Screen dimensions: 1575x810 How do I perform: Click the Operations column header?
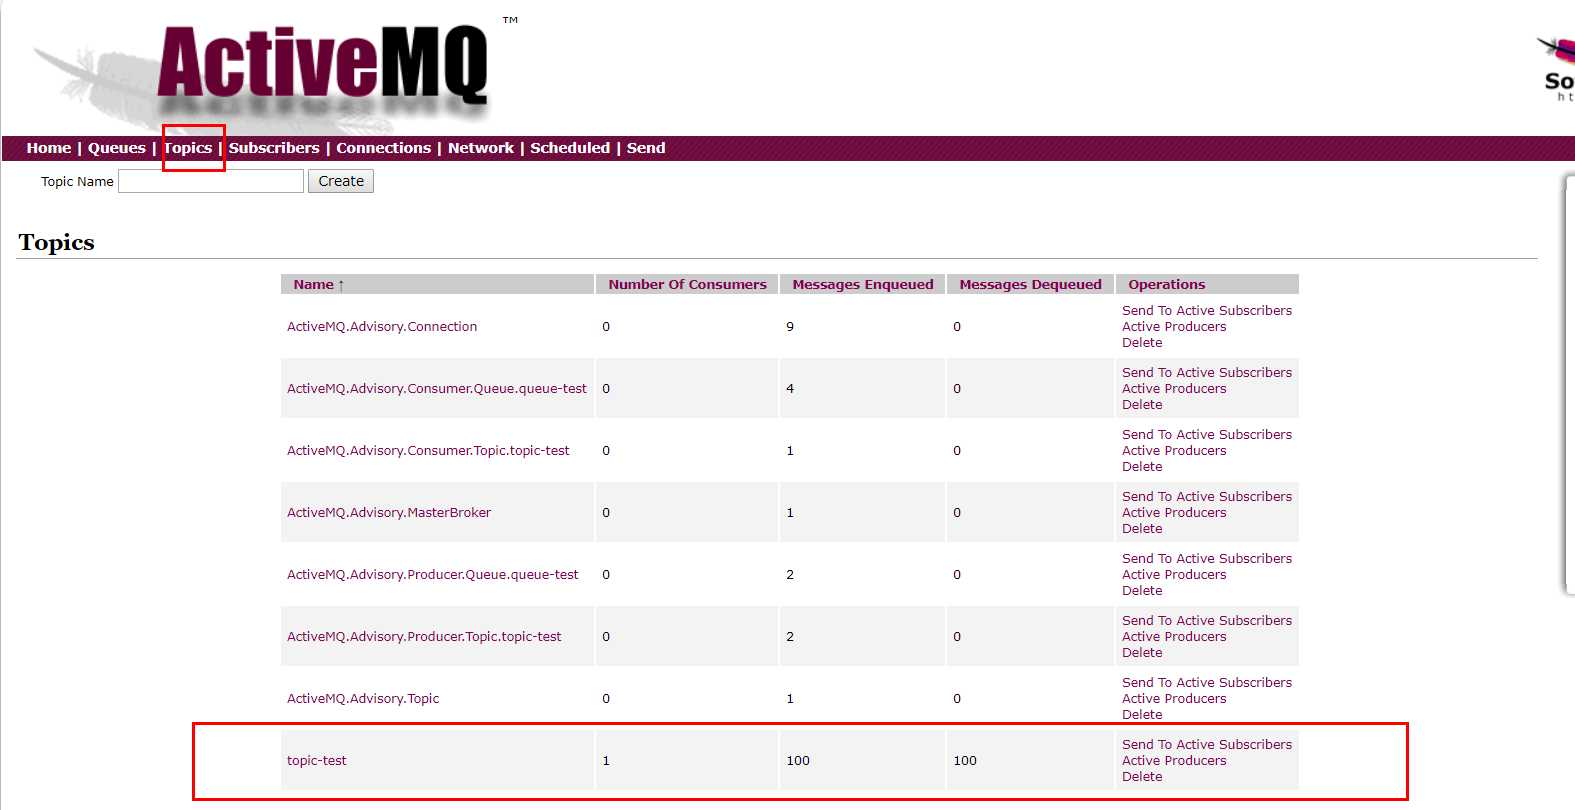tap(1167, 284)
